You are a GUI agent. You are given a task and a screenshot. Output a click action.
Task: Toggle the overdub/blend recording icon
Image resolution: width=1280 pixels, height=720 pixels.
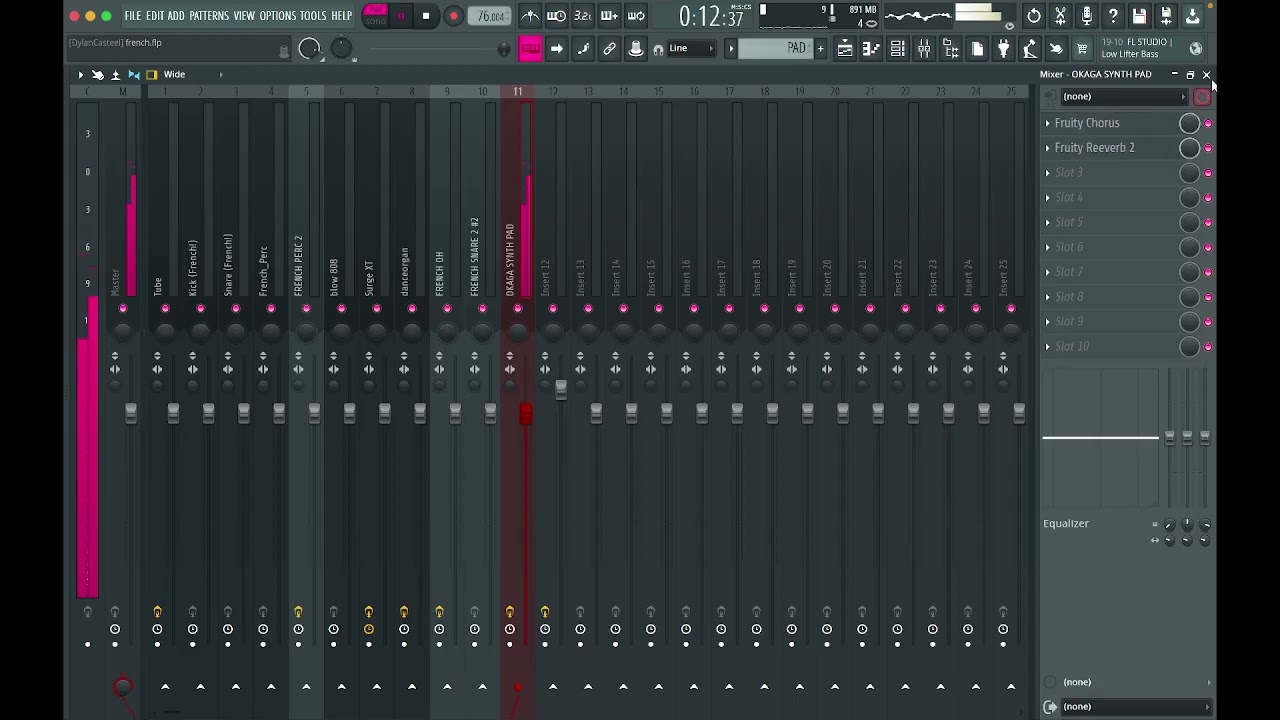click(609, 16)
